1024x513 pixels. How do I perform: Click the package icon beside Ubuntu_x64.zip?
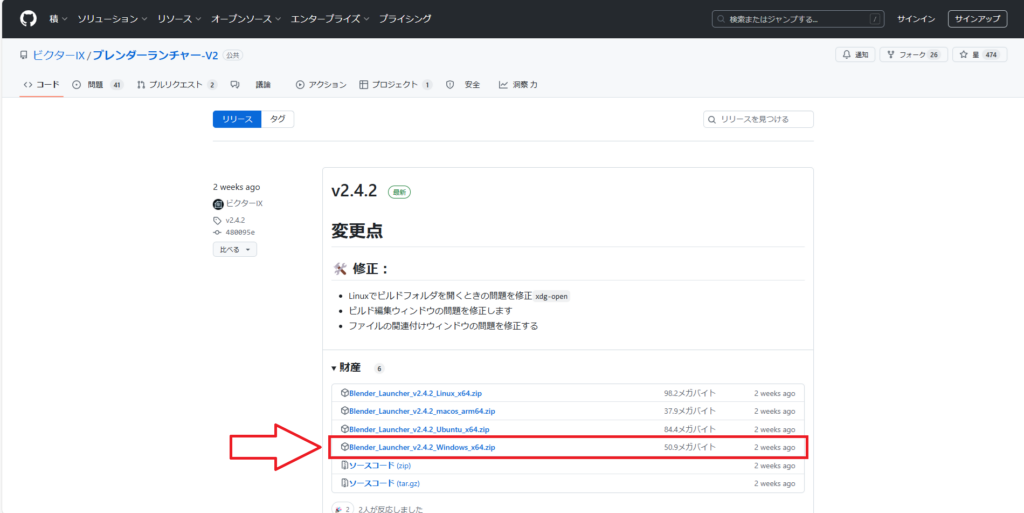click(345, 429)
